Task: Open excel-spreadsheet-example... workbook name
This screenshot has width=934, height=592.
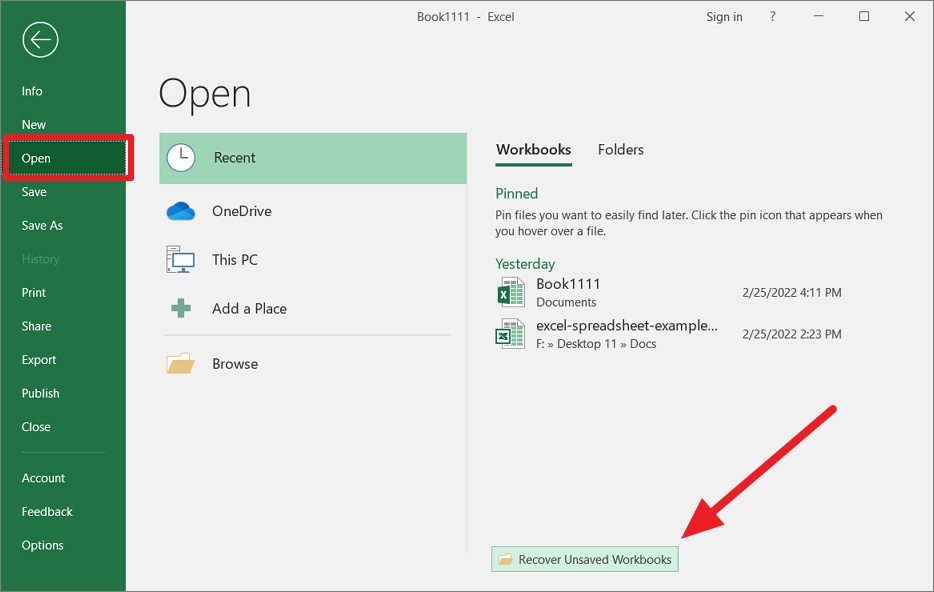Action: 627,326
